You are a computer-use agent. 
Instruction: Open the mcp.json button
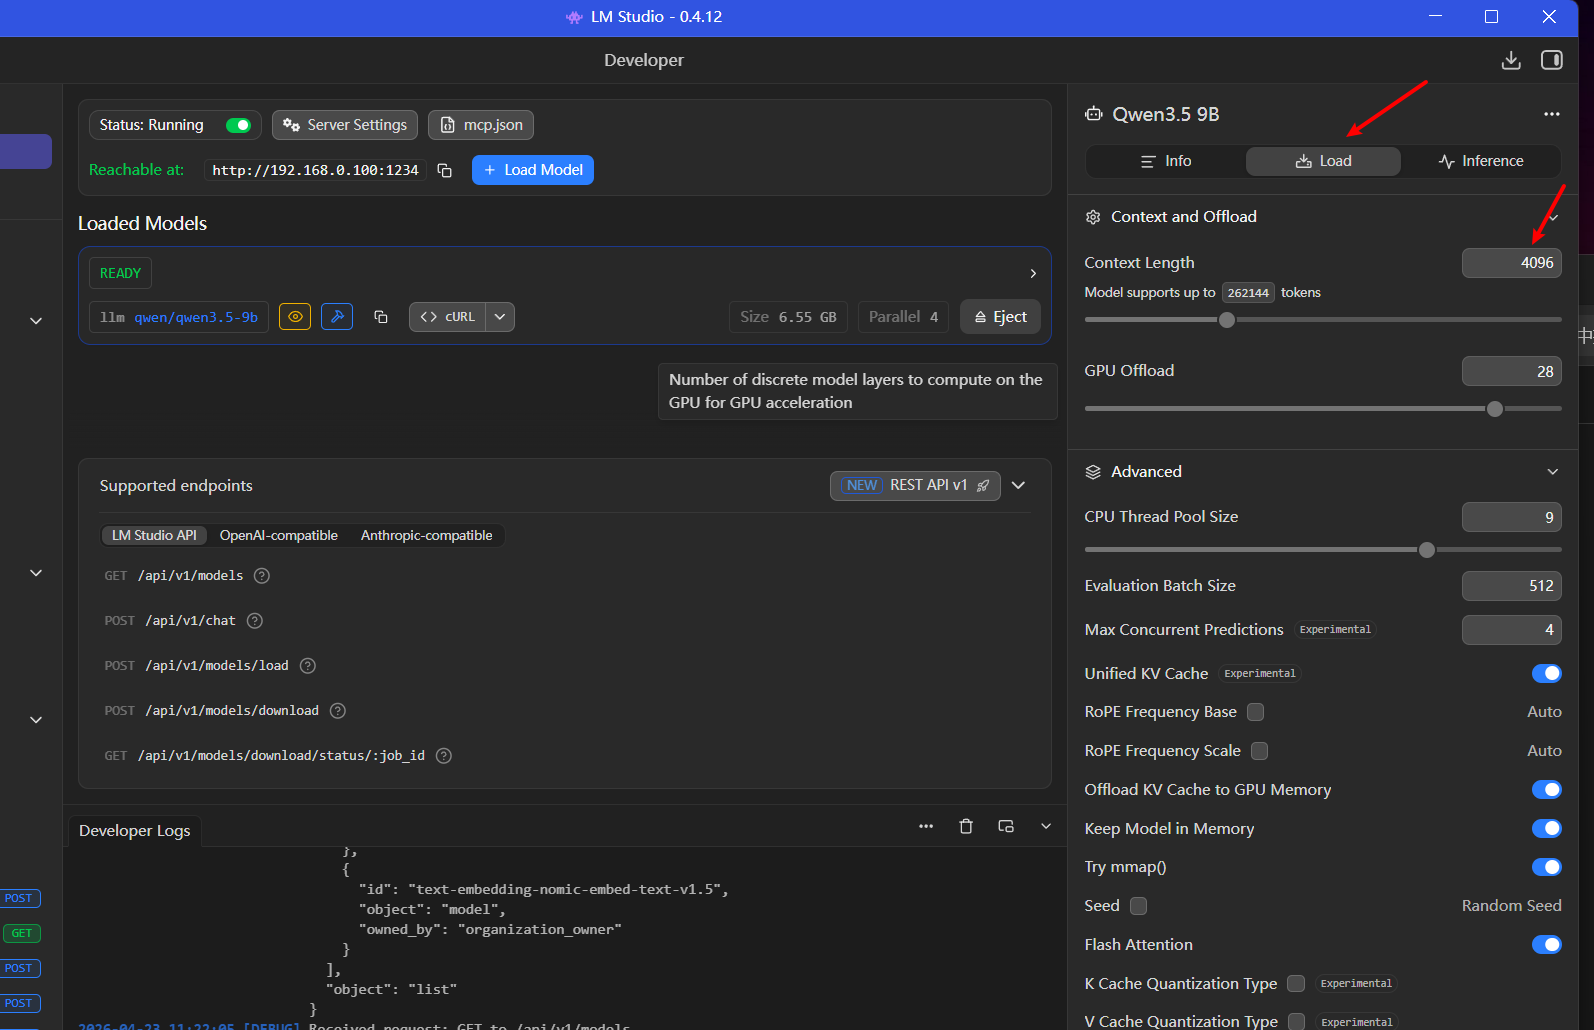click(x=481, y=125)
